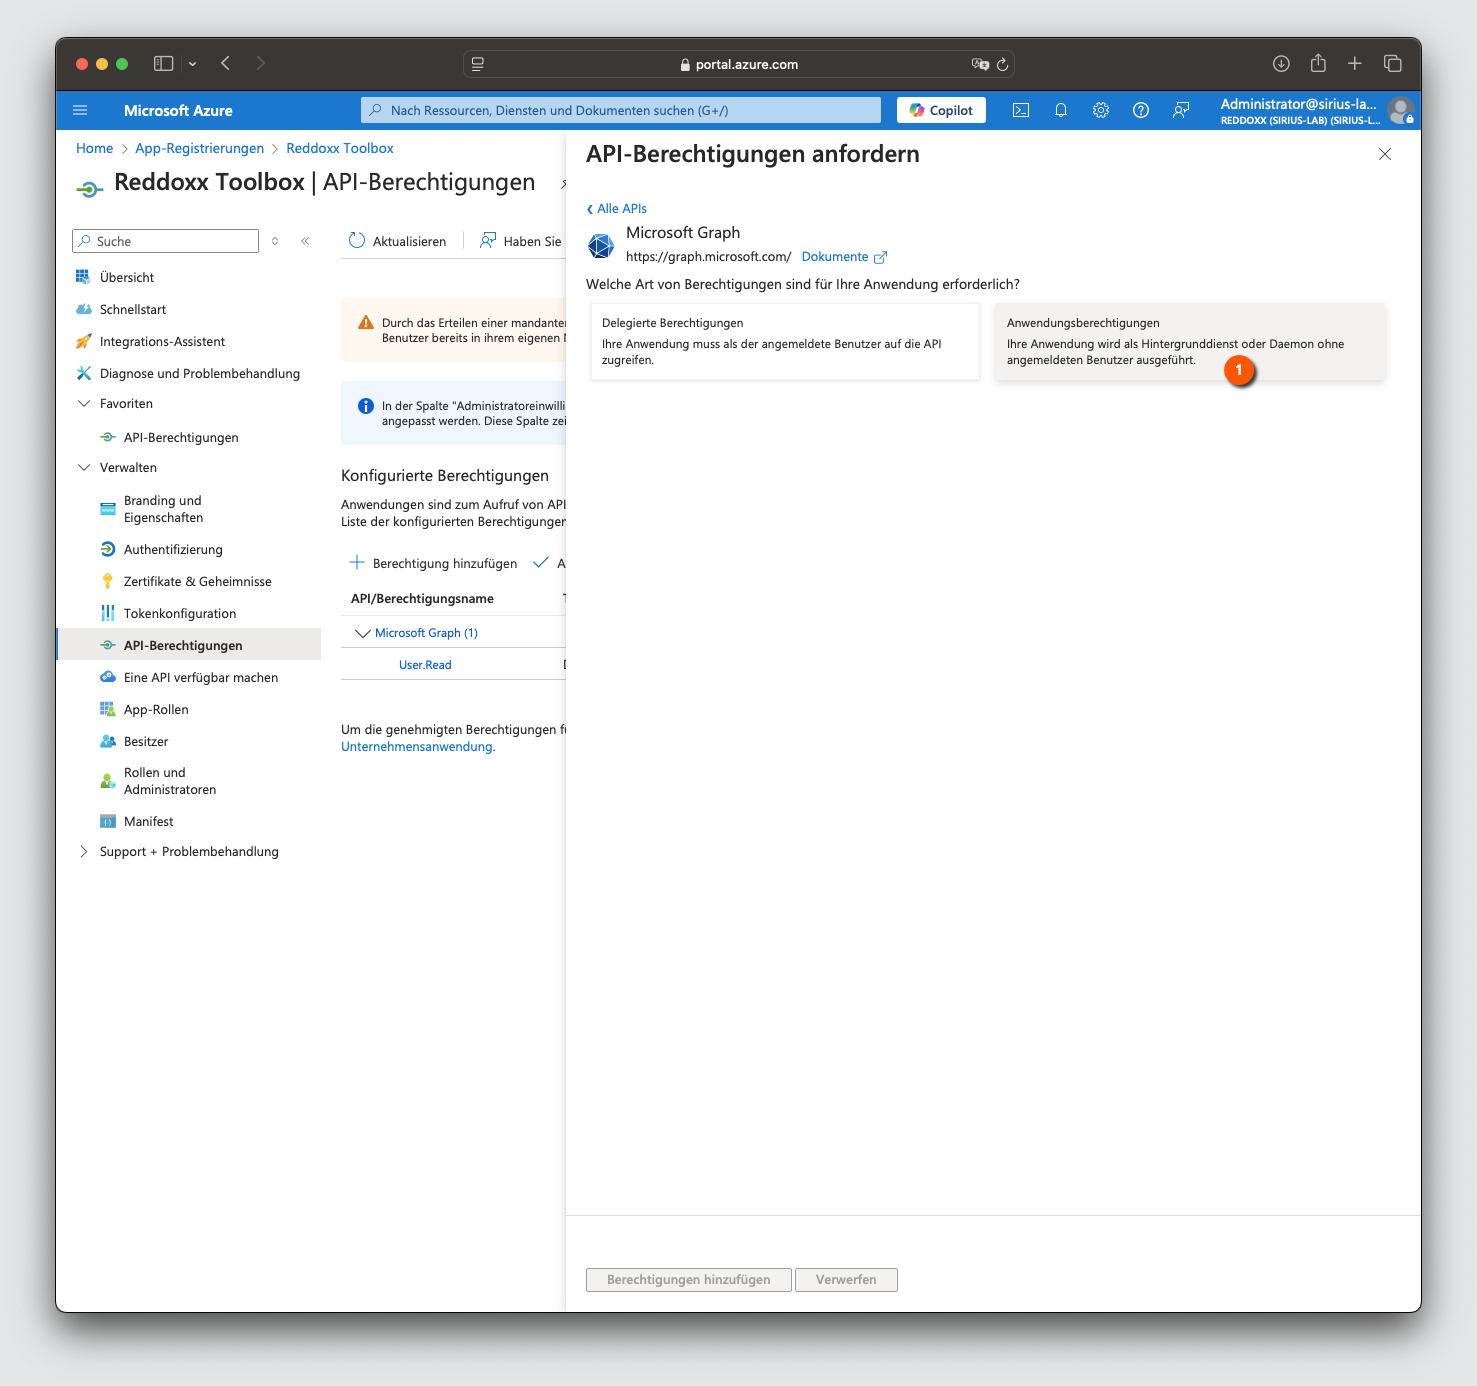The image size is (1477, 1386).
Task: Toggle sidebar expand/collapse sort arrows
Action: point(275,241)
